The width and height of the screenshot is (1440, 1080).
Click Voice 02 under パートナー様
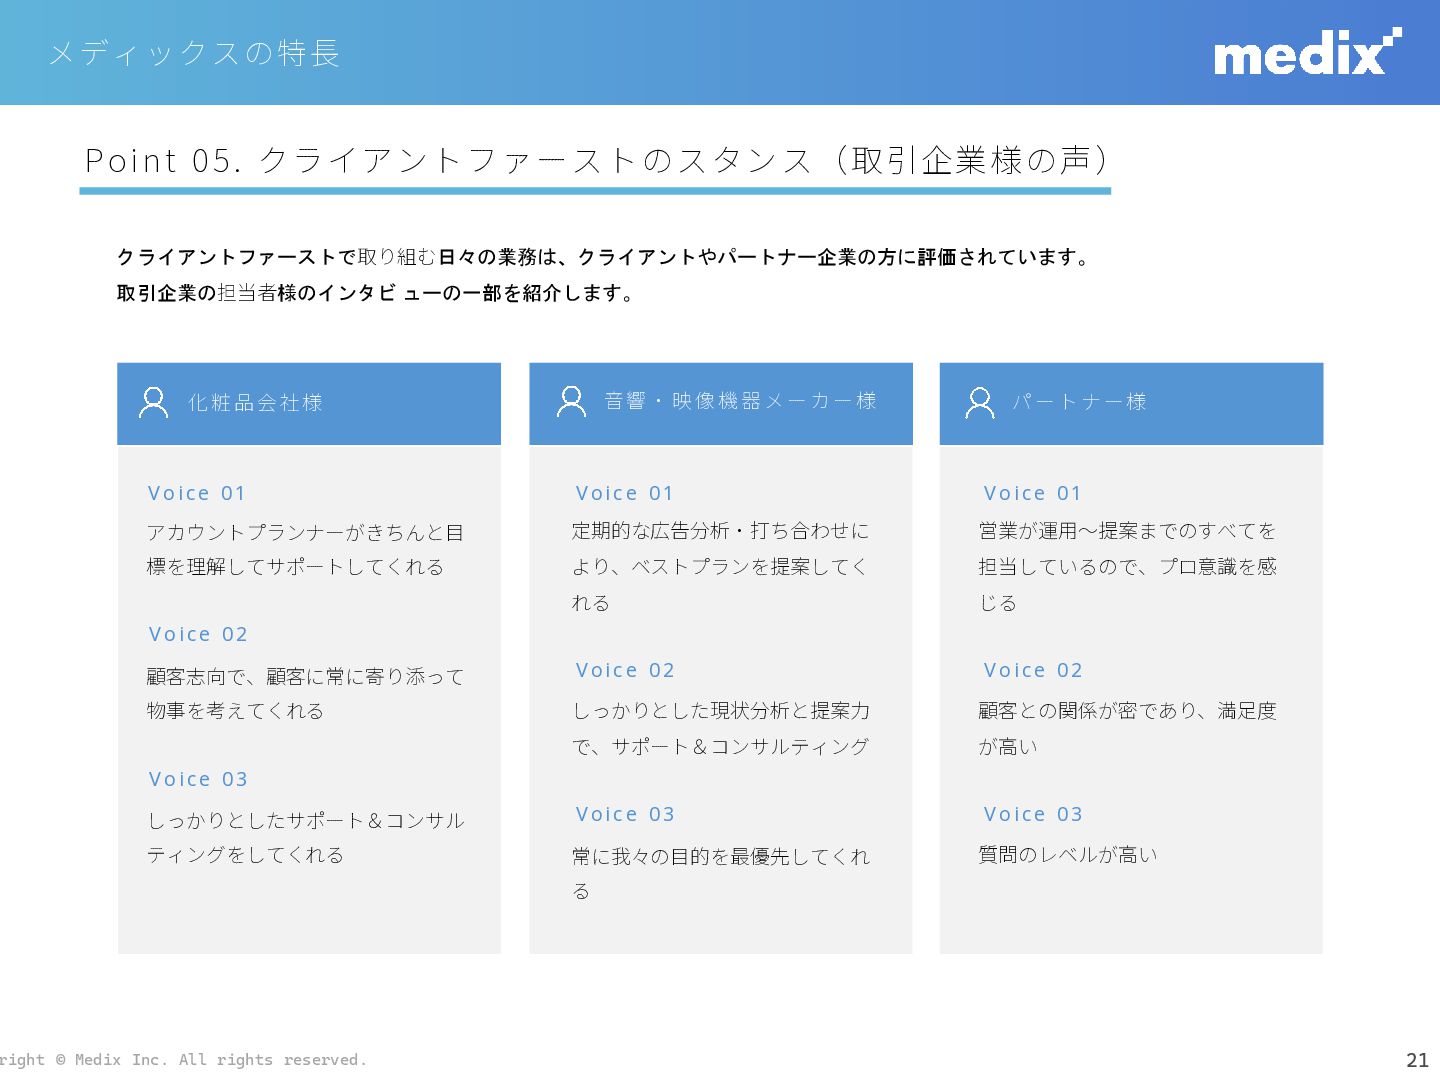[x=1034, y=670]
